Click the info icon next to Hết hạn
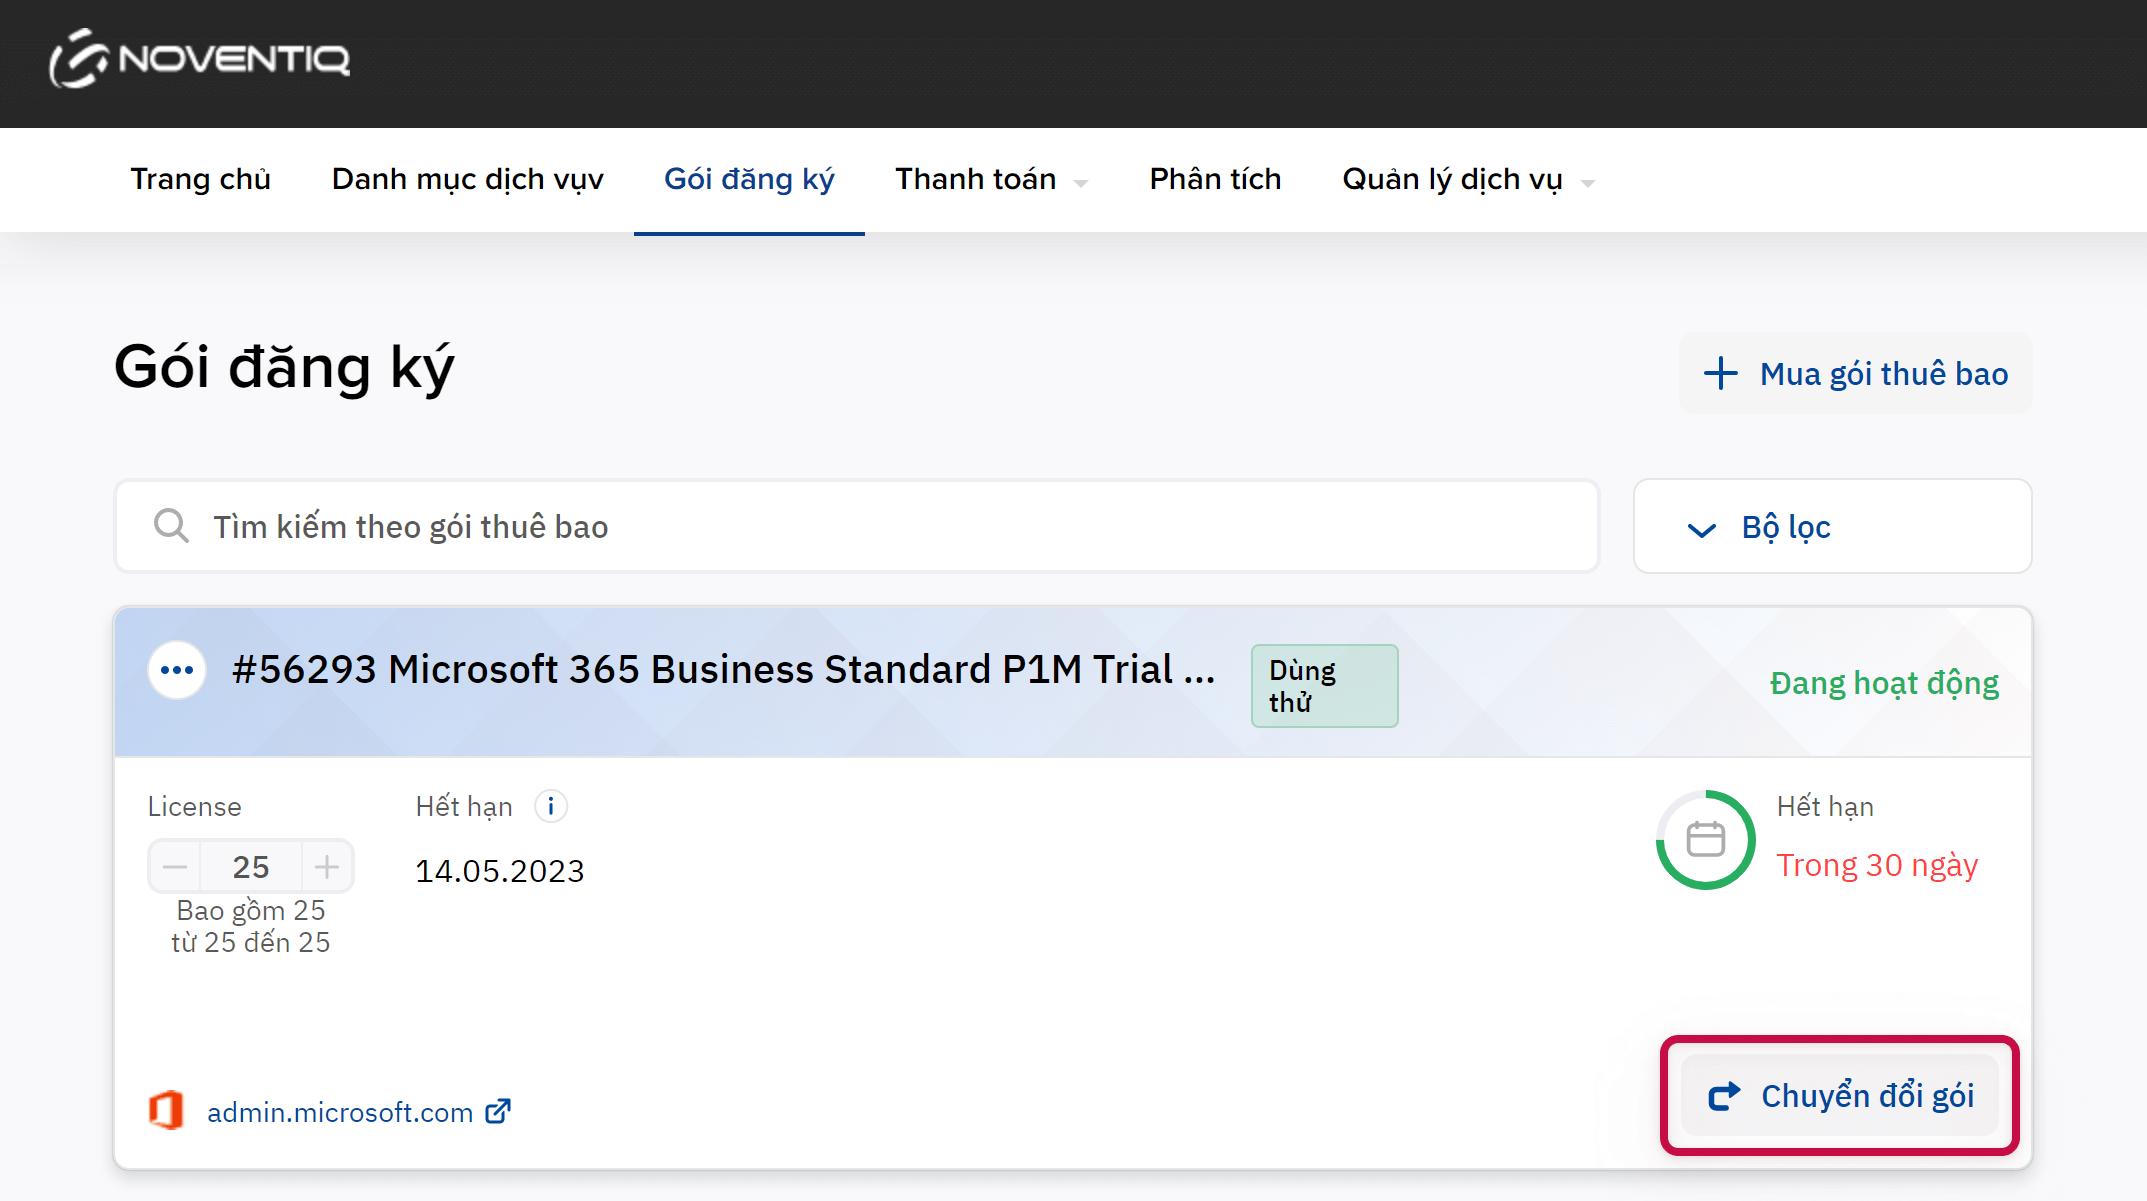 (x=551, y=806)
